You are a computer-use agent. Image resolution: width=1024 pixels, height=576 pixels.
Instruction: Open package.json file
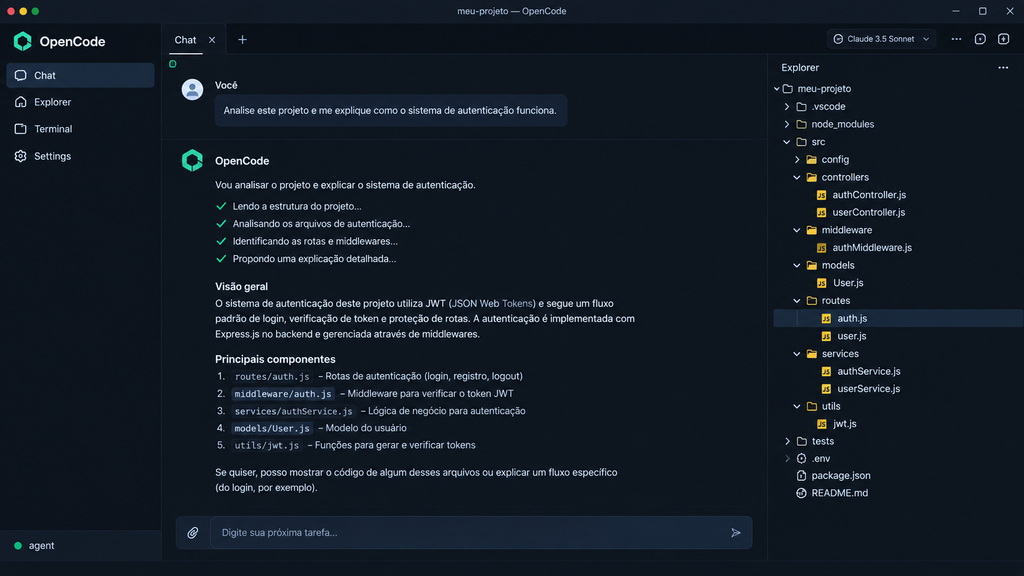click(840, 475)
